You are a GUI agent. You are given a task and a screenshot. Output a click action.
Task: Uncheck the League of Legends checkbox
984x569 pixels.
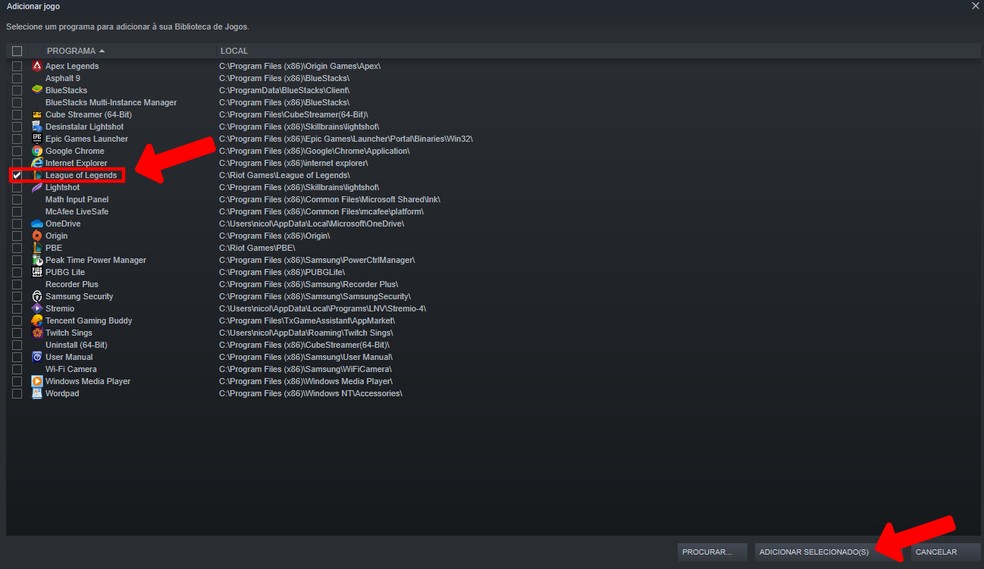(x=17, y=175)
